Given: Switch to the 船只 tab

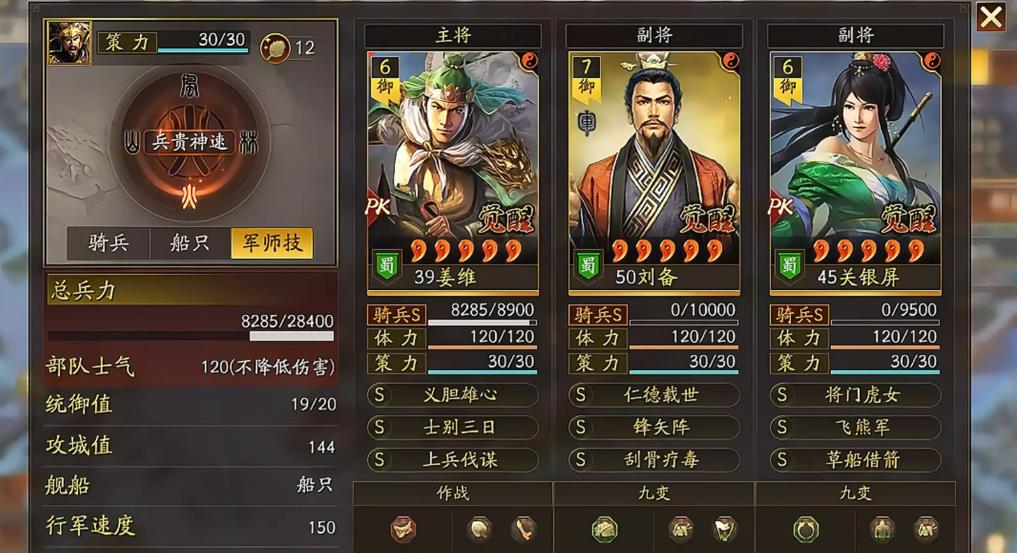Looking at the screenshot, I should [190, 243].
